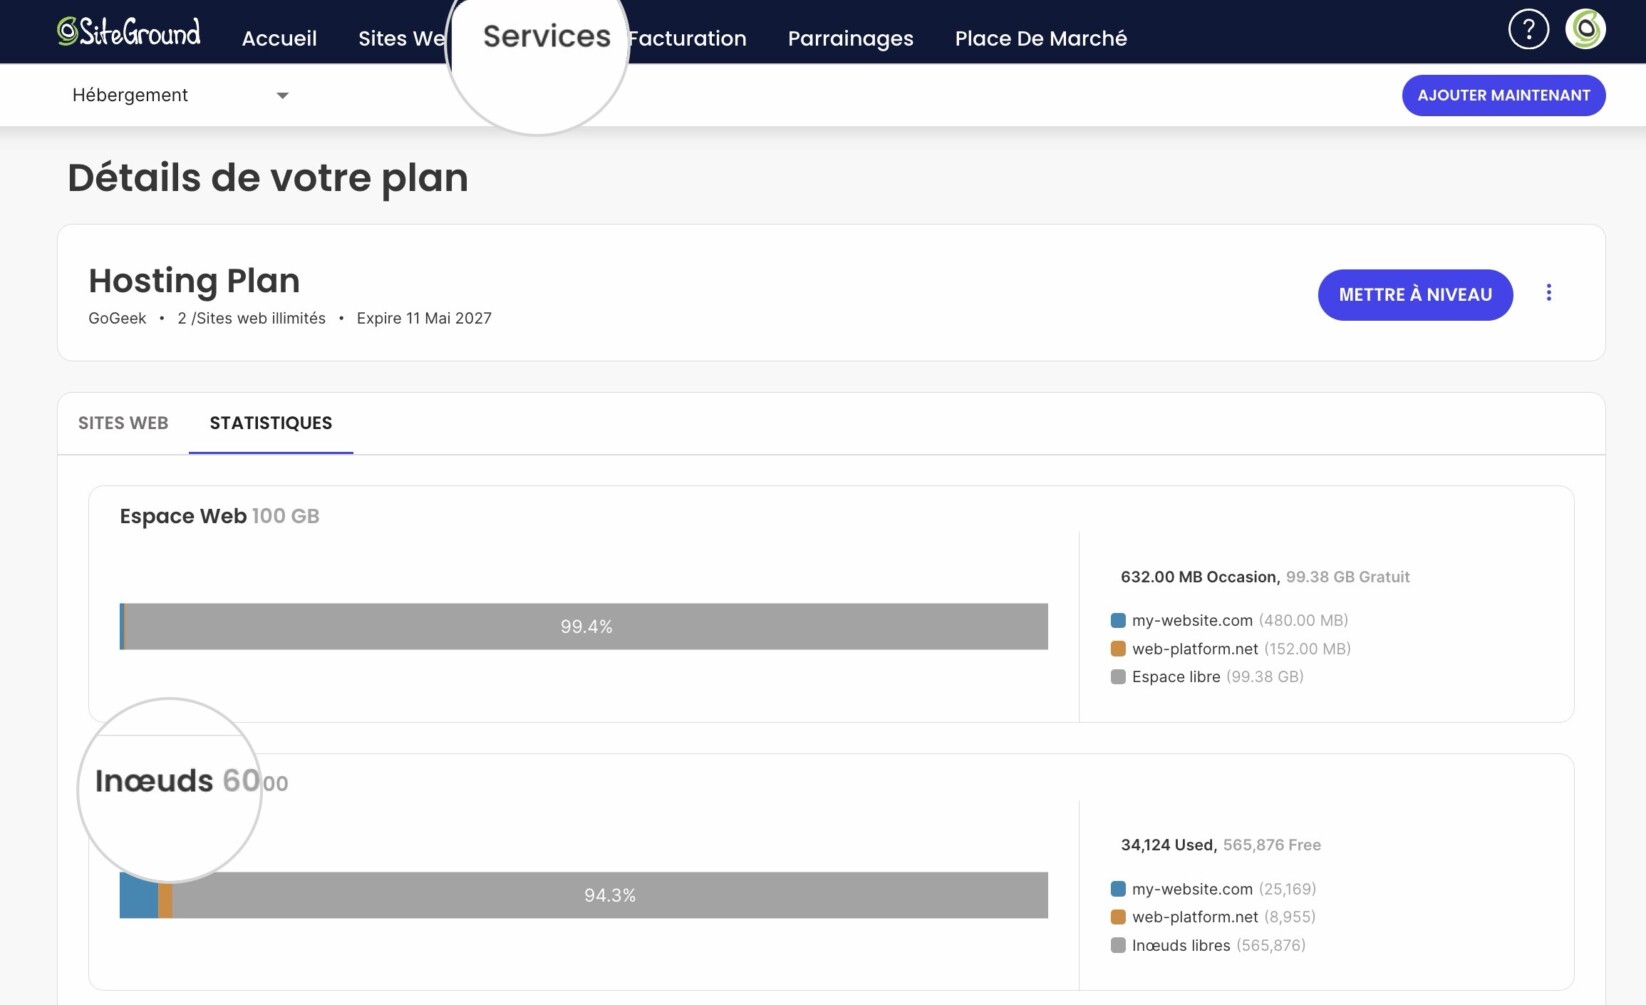This screenshot has height=1005, width=1646.
Task: Go to Accueil in the top menu
Action: (279, 38)
